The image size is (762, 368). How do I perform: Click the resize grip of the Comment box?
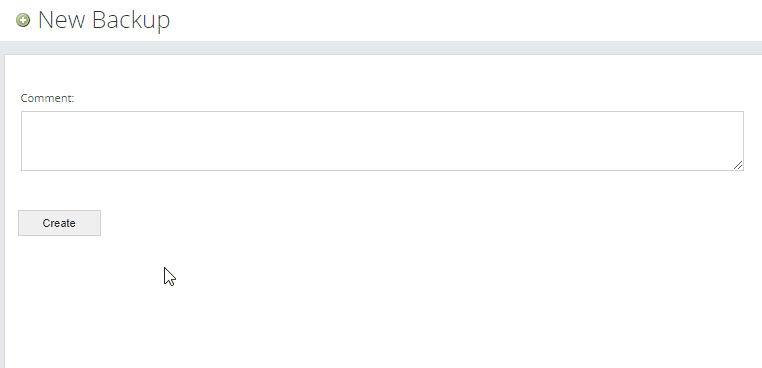pyautogui.click(x=738, y=165)
